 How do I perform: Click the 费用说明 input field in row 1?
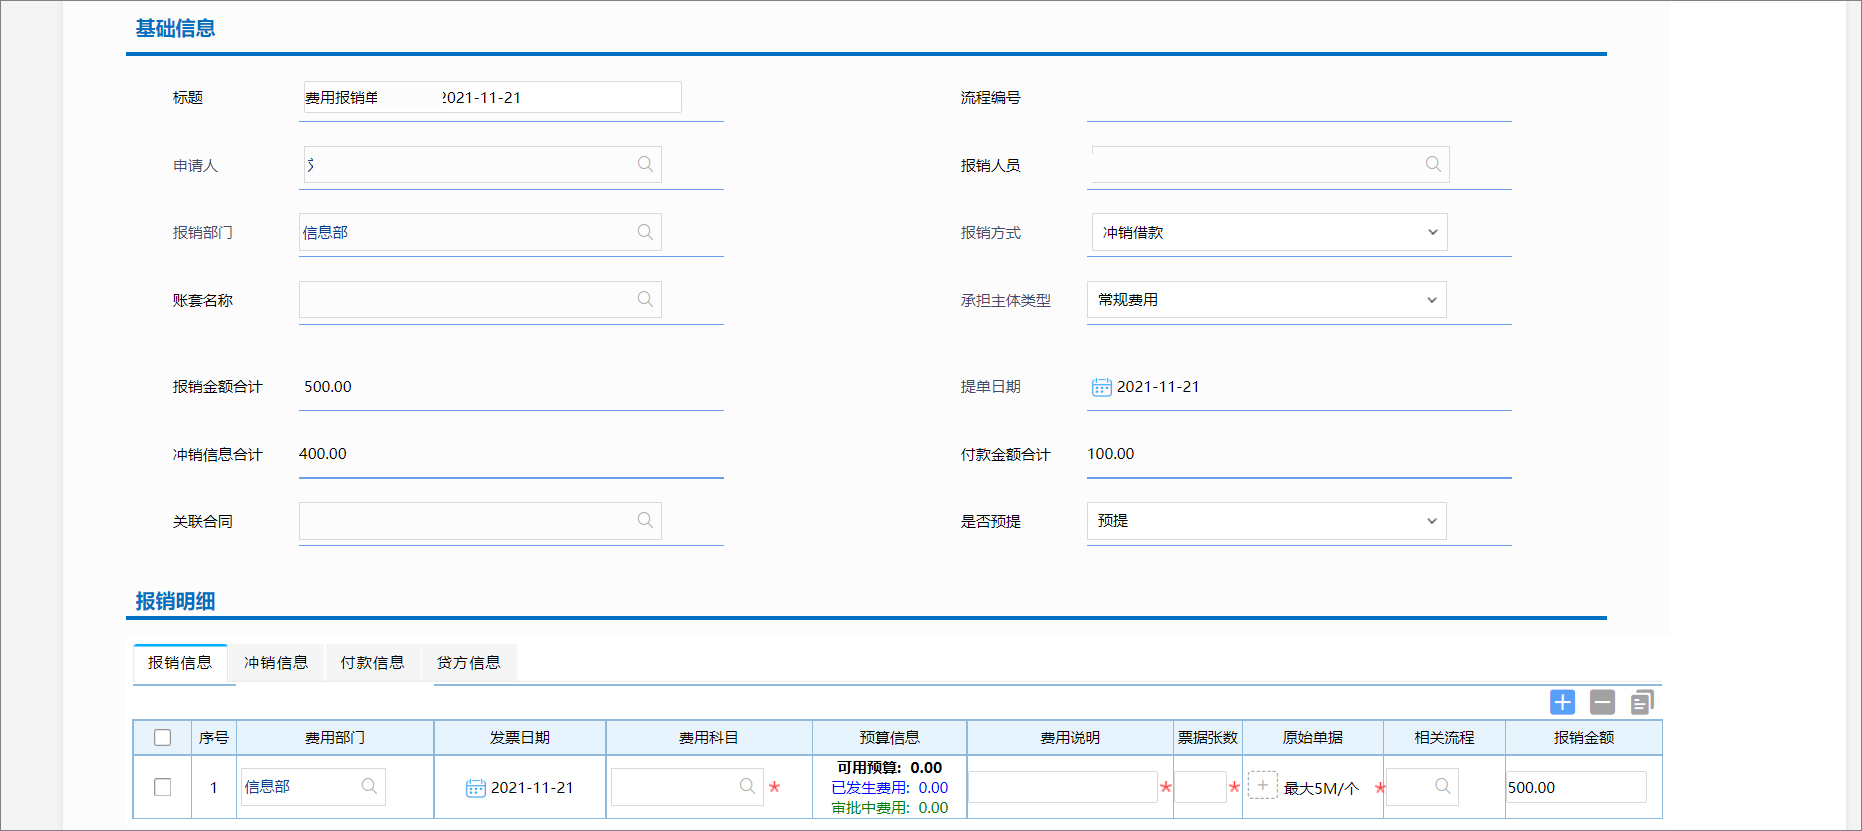click(1062, 787)
